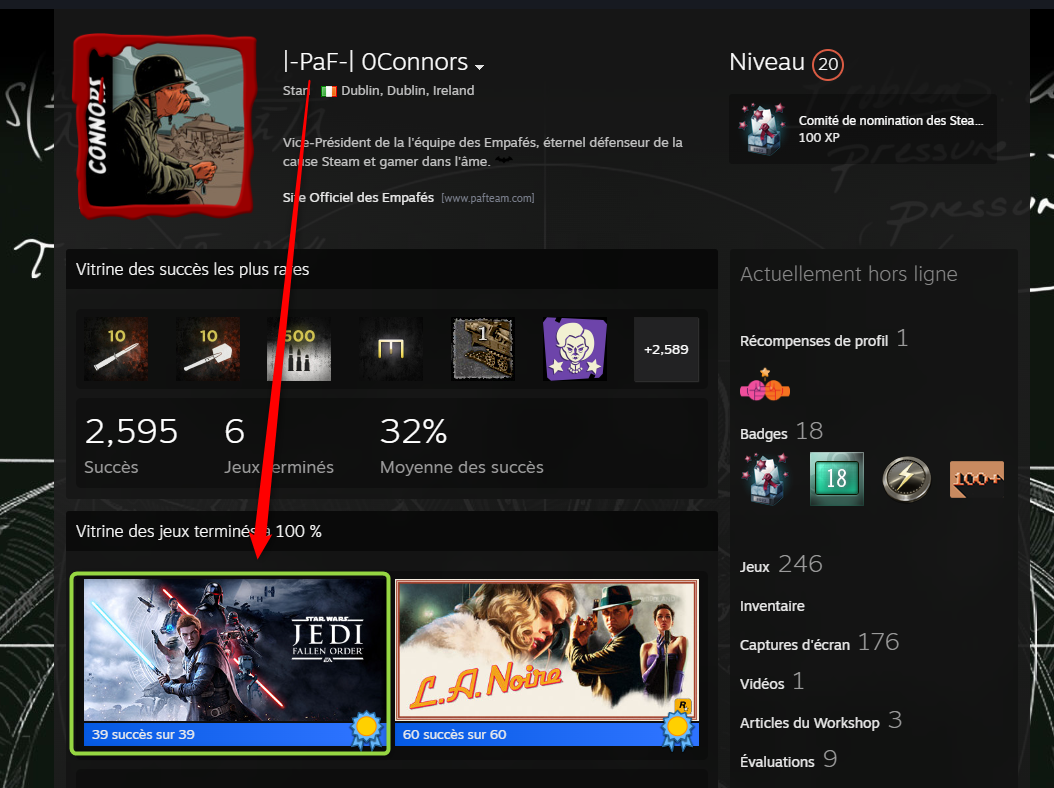Click the Ireland flag icon
This screenshot has width=1054, height=788.
(329, 91)
